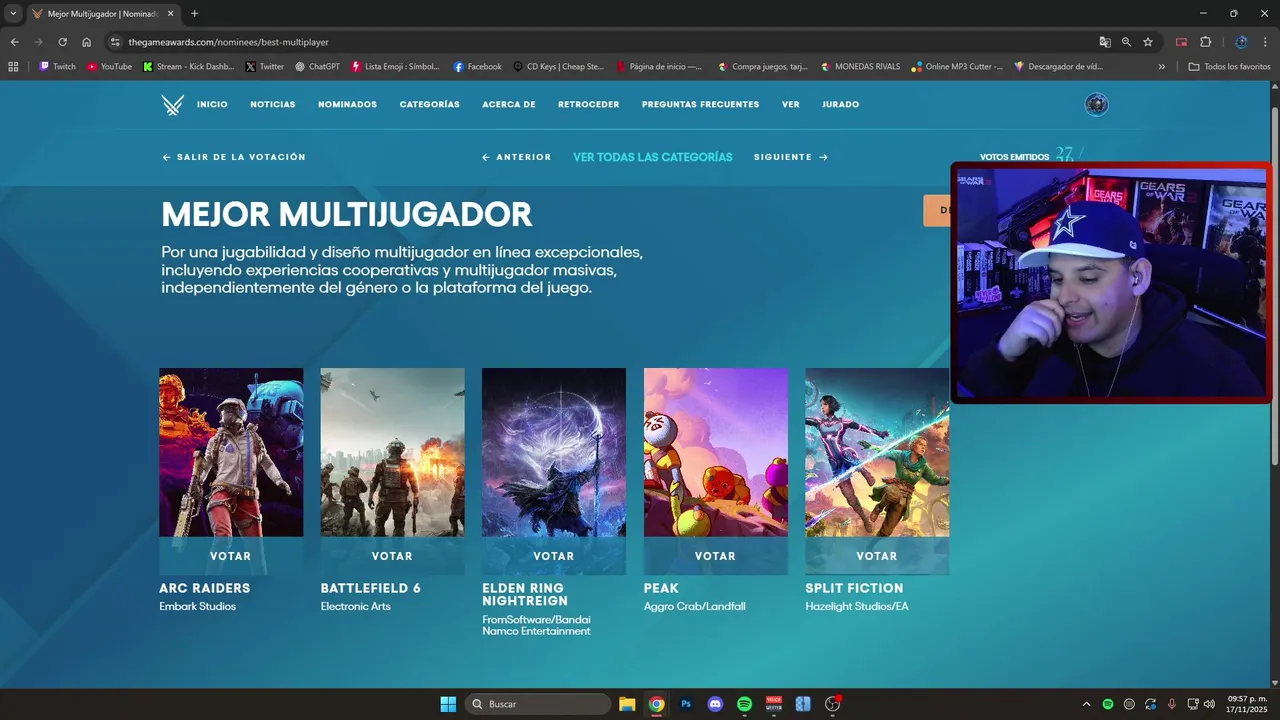Vote for Elden Ring Nightreign

554,556
